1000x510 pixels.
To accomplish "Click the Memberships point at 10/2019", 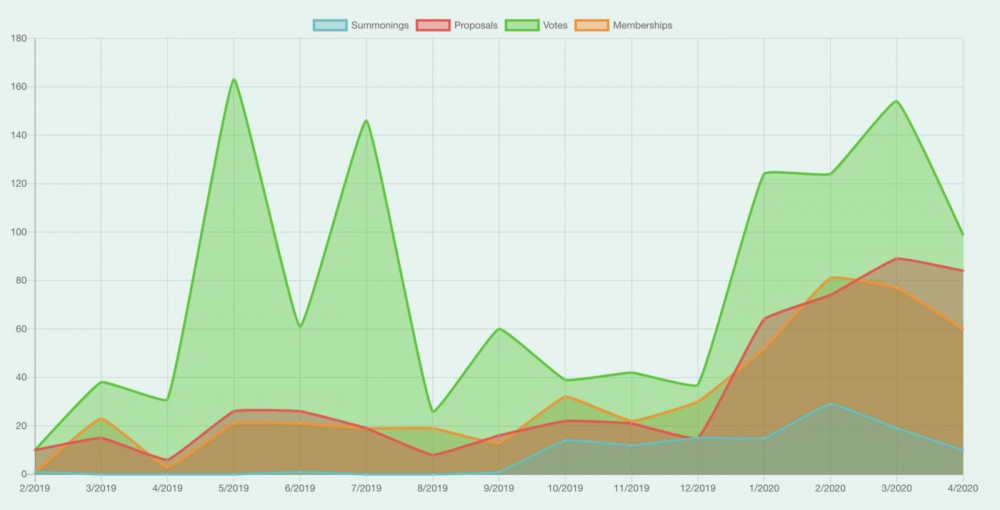I will coord(565,397).
